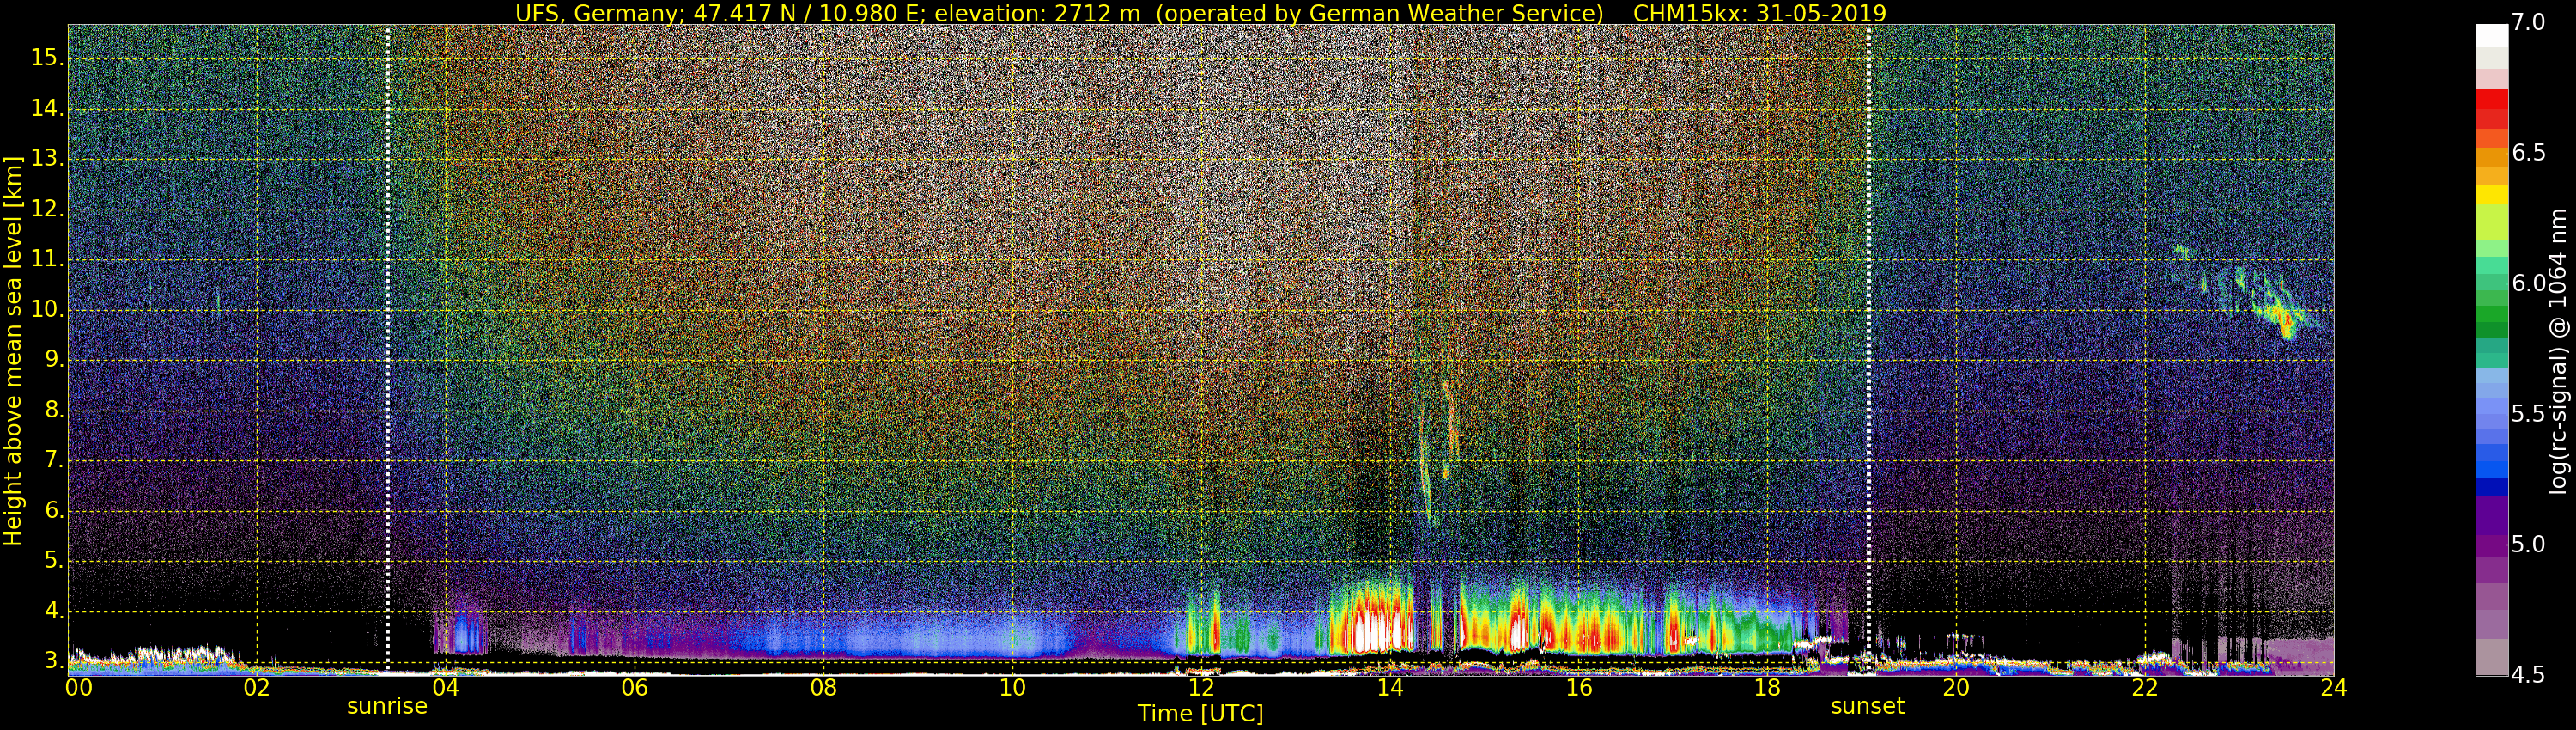Click the 20 tick on time axis
This screenshot has height=730, width=2576.
coord(1956,688)
